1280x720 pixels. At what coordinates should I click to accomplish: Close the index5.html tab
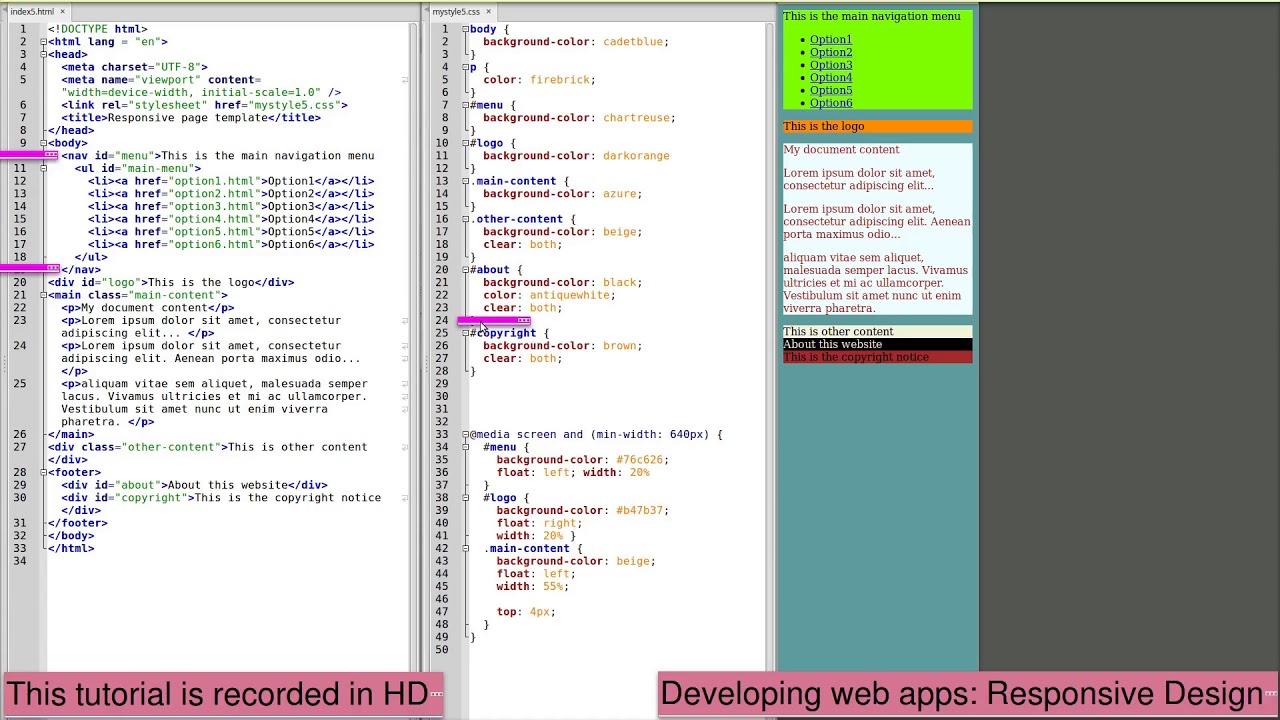point(62,12)
